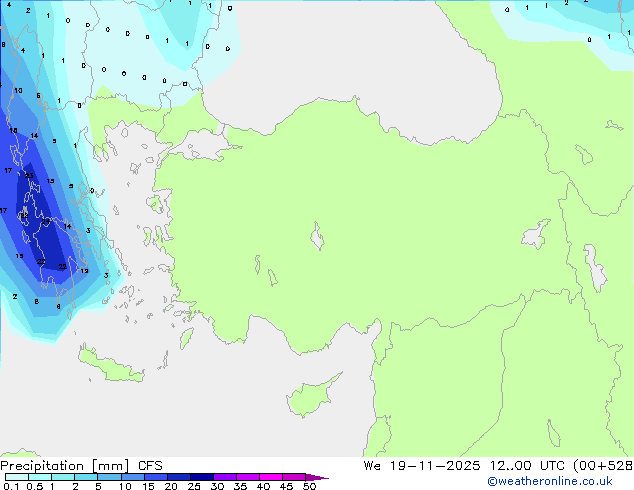Click the legend label '35'

tap(240, 486)
